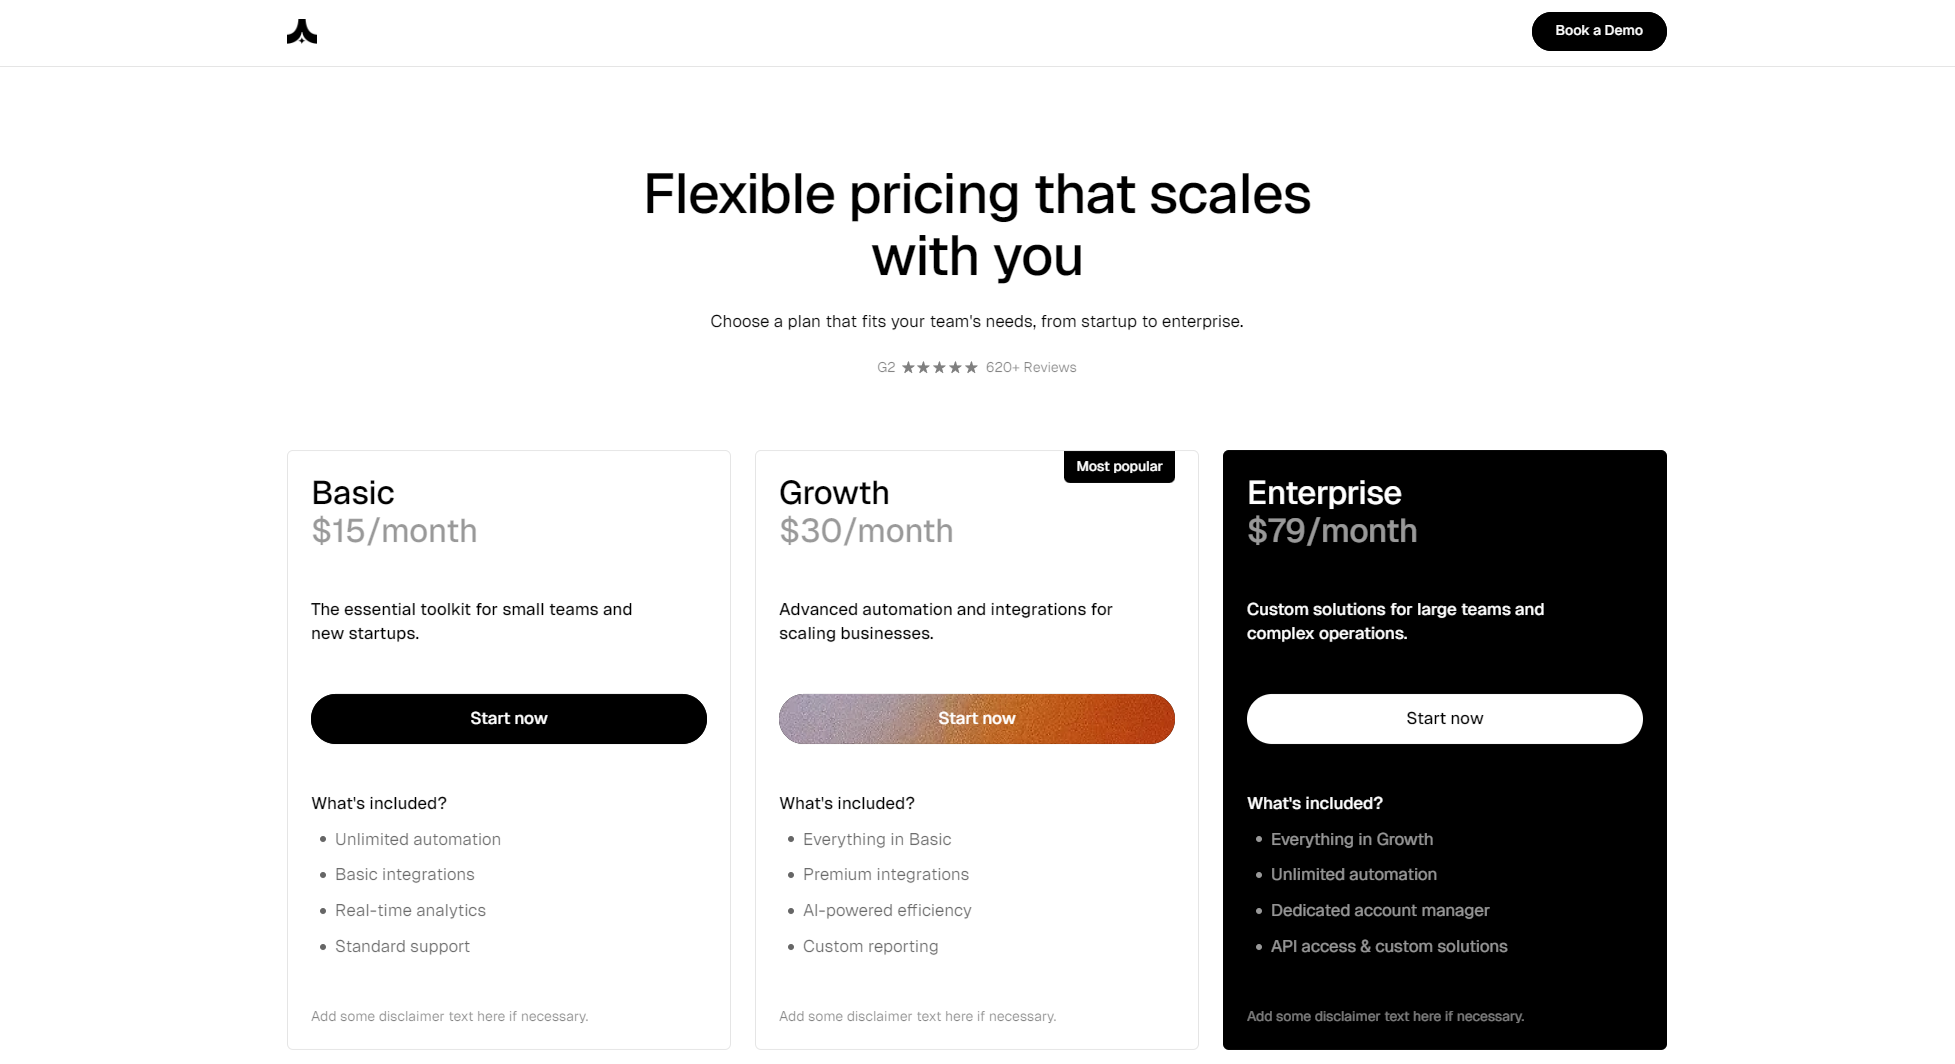Viewport: 1955px width, 1064px height.
Task: Click Start now on the Basic plan
Action: click(508, 719)
